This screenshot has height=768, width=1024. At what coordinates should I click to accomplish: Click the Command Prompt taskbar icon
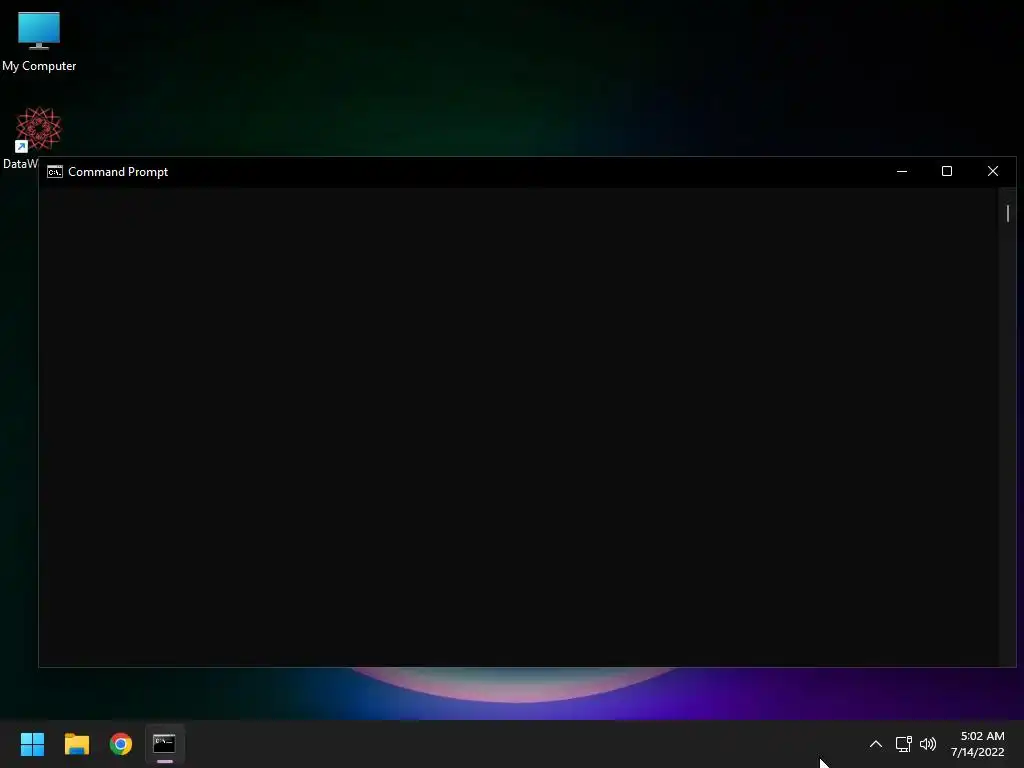(165, 744)
